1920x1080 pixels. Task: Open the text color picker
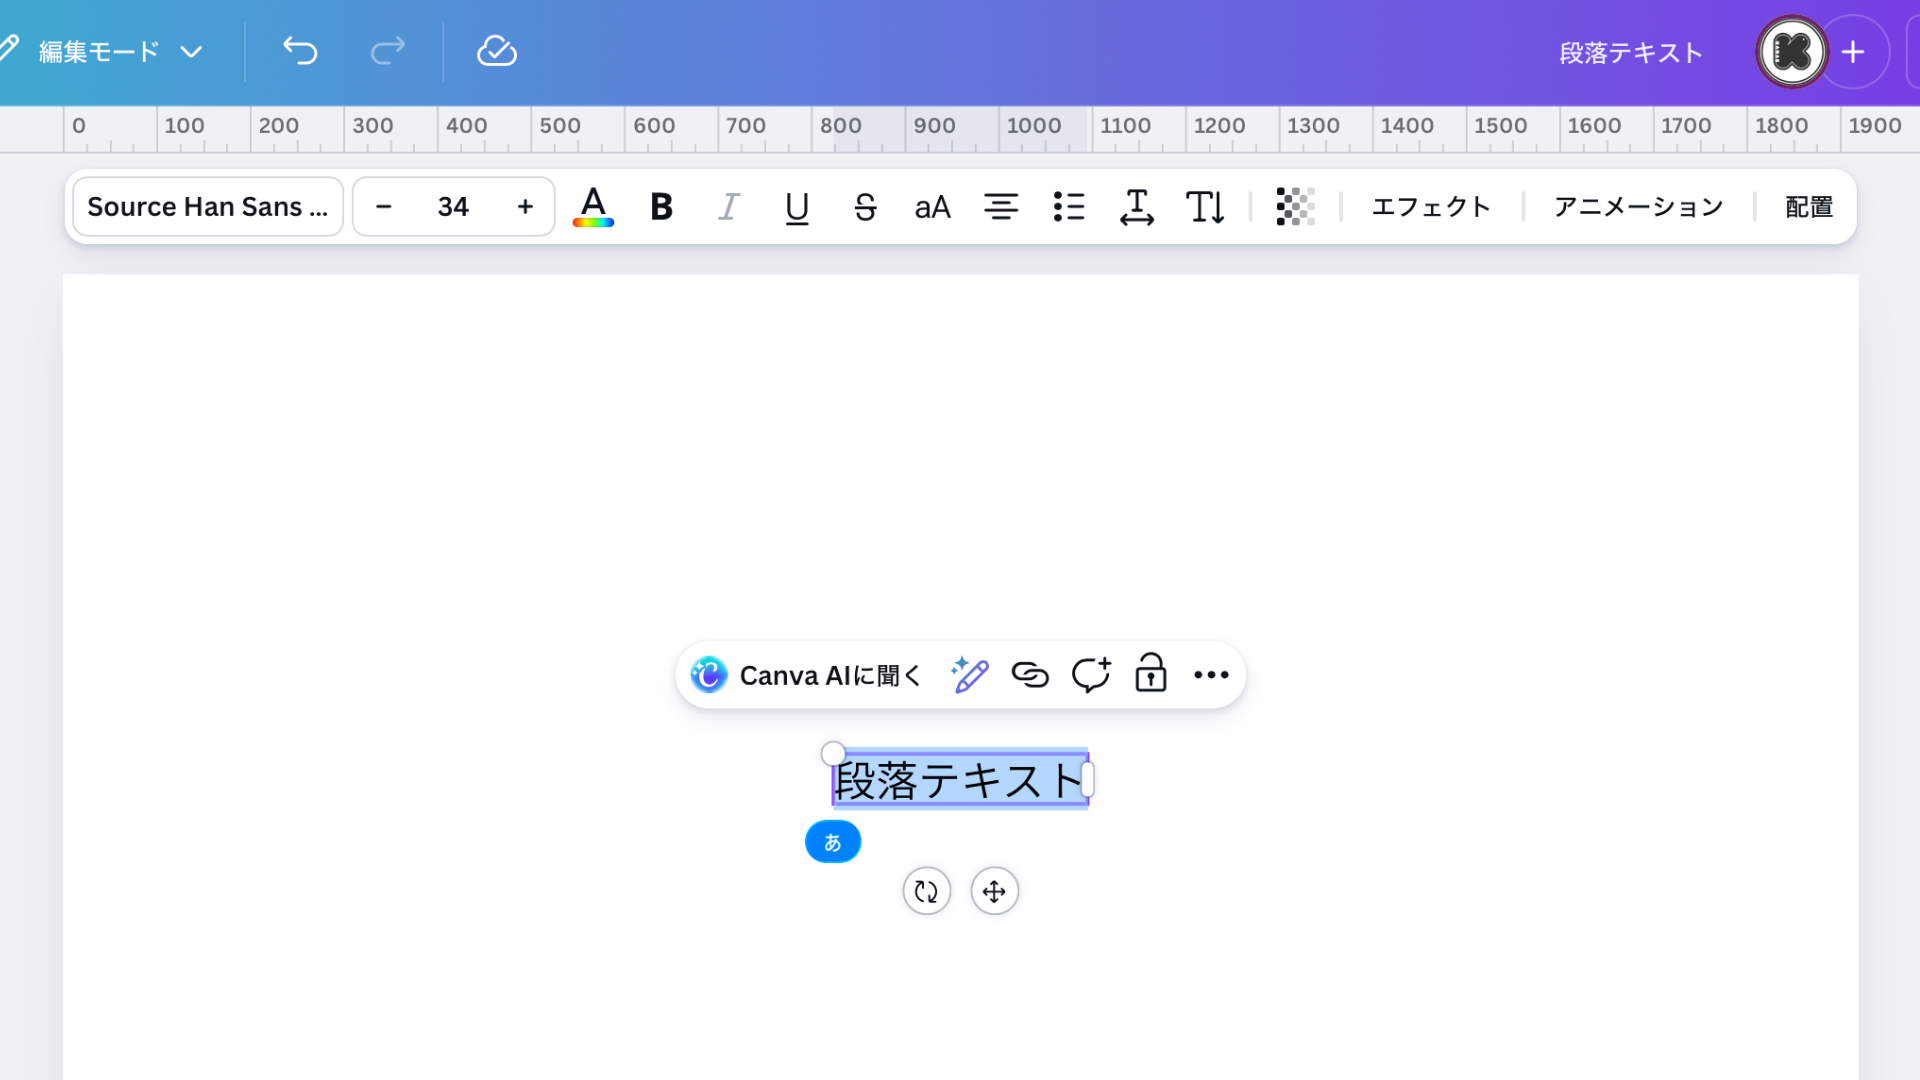pyautogui.click(x=593, y=207)
